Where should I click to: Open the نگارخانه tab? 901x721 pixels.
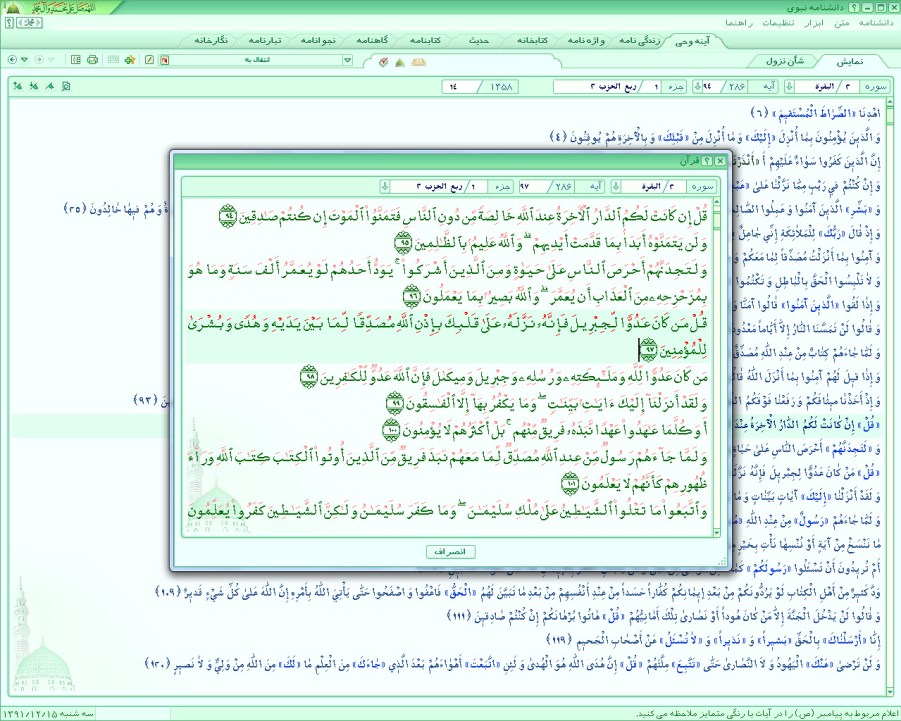pos(211,41)
